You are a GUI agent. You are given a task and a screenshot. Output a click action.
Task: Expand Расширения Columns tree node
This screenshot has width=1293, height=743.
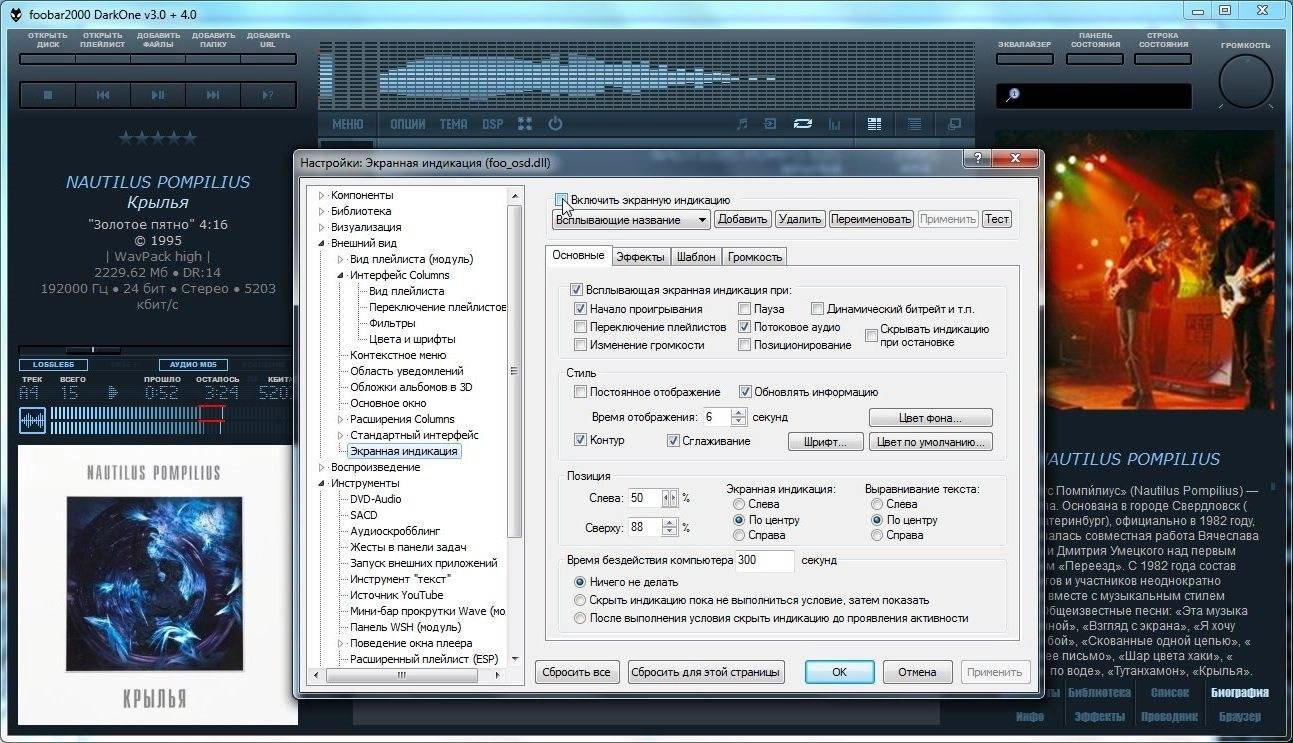point(341,419)
